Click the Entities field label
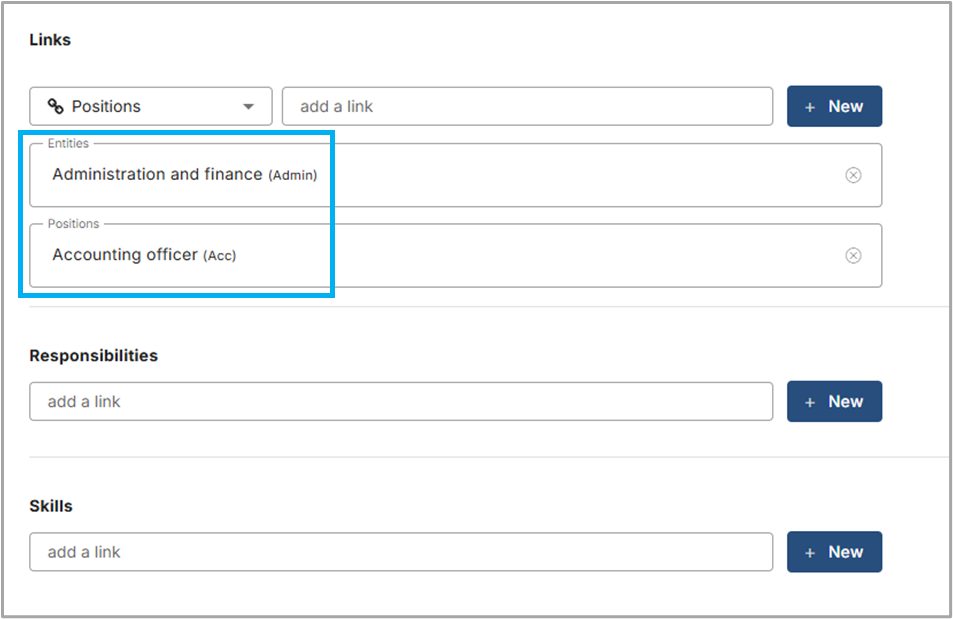Viewport: 953px width, 619px height. (67, 144)
